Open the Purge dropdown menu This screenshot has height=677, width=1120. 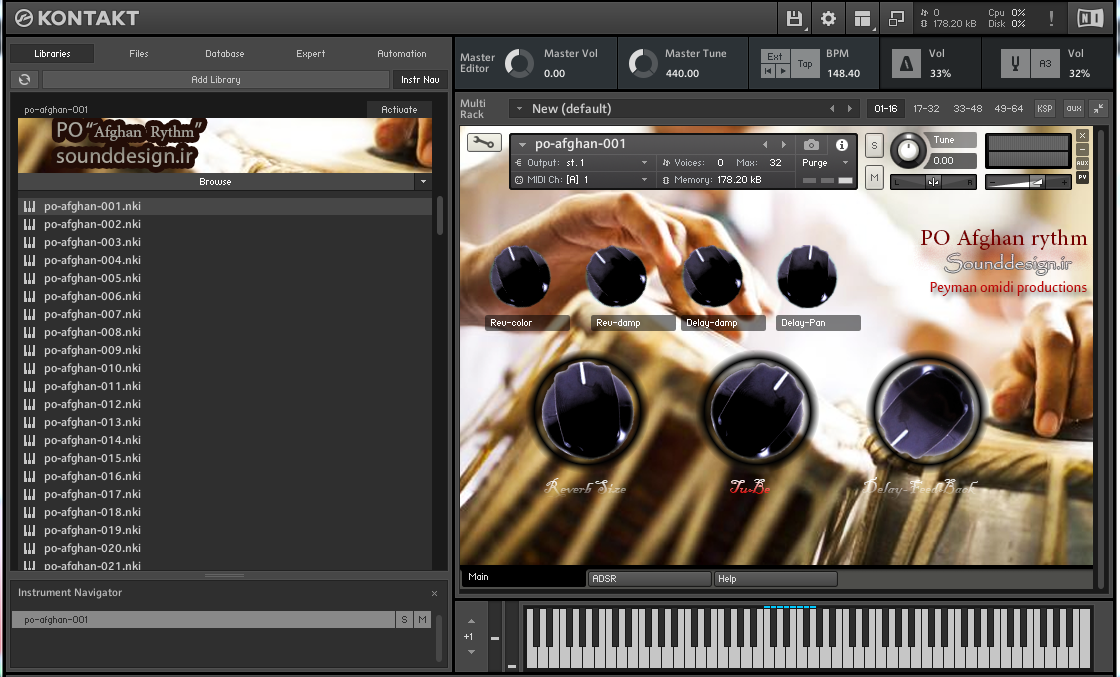[825, 163]
